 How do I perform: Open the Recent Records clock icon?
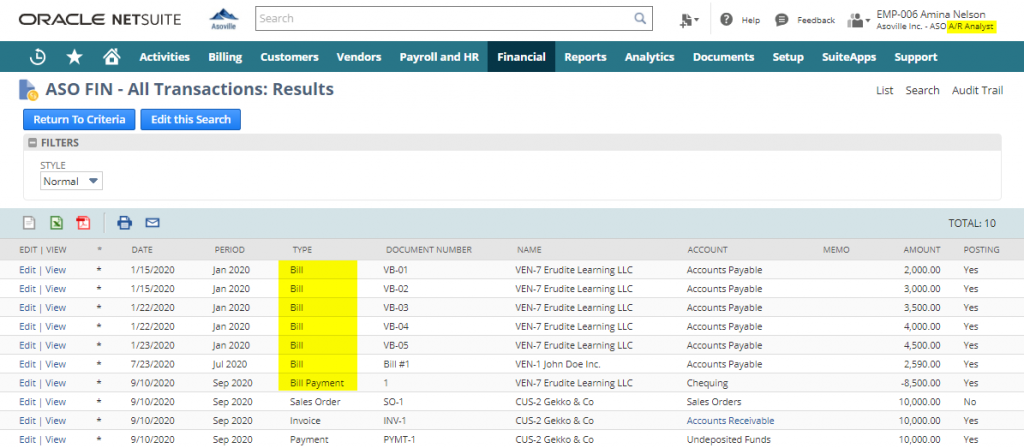[x=38, y=57]
